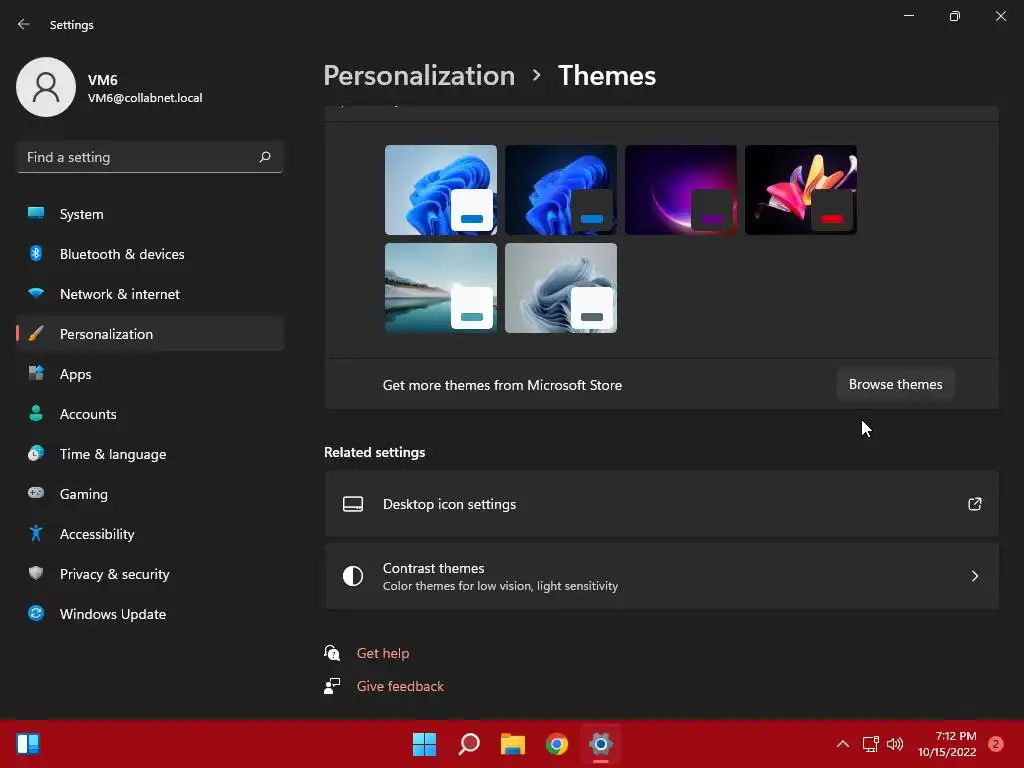Go back with the Settings arrow
The image size is (1024, 768).
tap(24, 24)
